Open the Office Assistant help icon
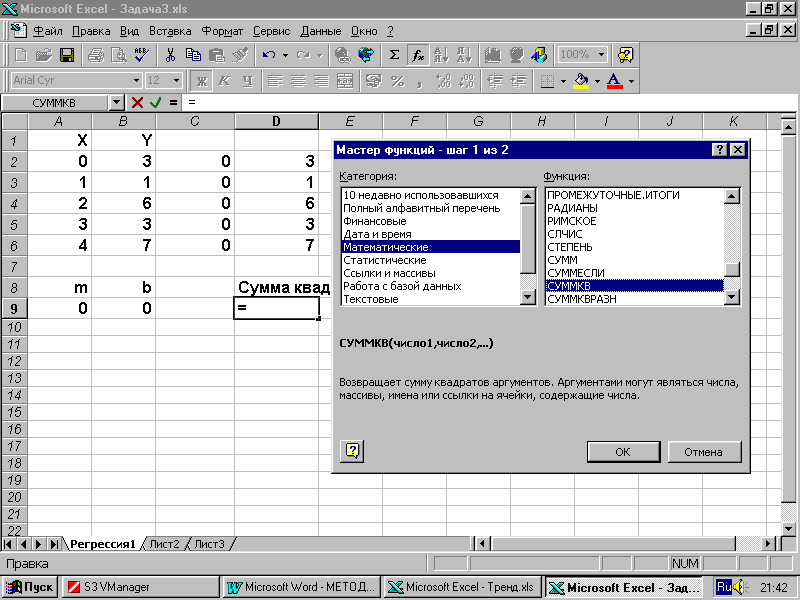 (x=626, y=55)
